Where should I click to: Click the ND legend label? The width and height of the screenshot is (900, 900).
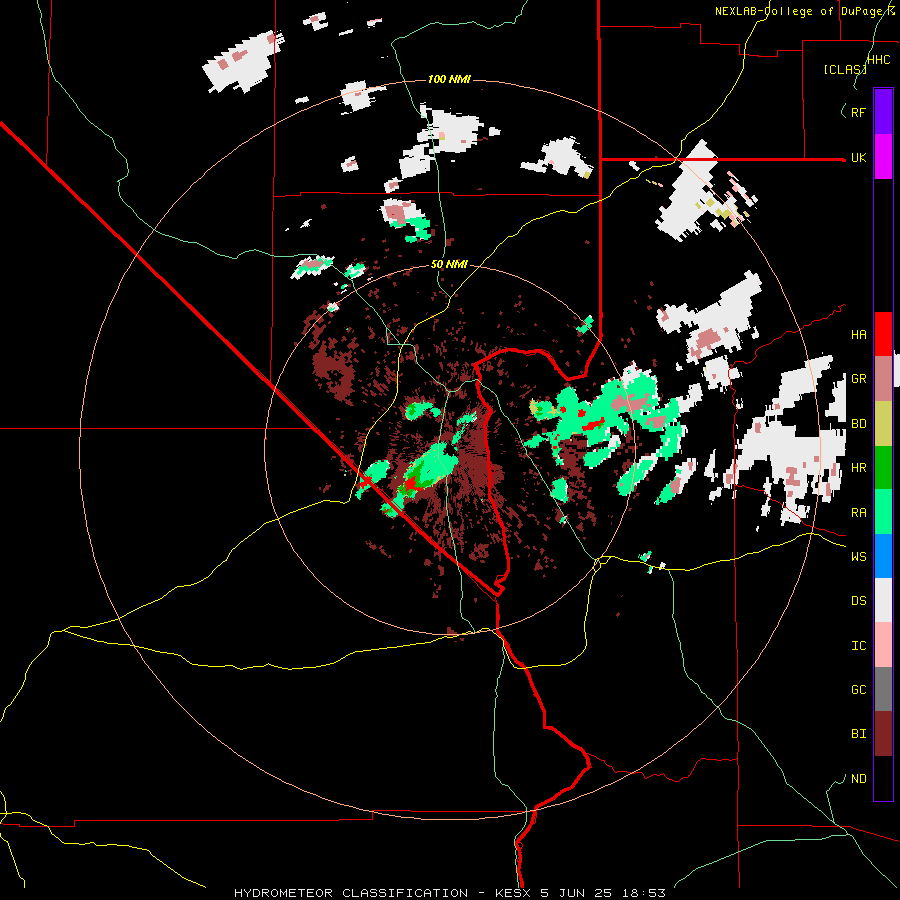click(x=858, y=779)
